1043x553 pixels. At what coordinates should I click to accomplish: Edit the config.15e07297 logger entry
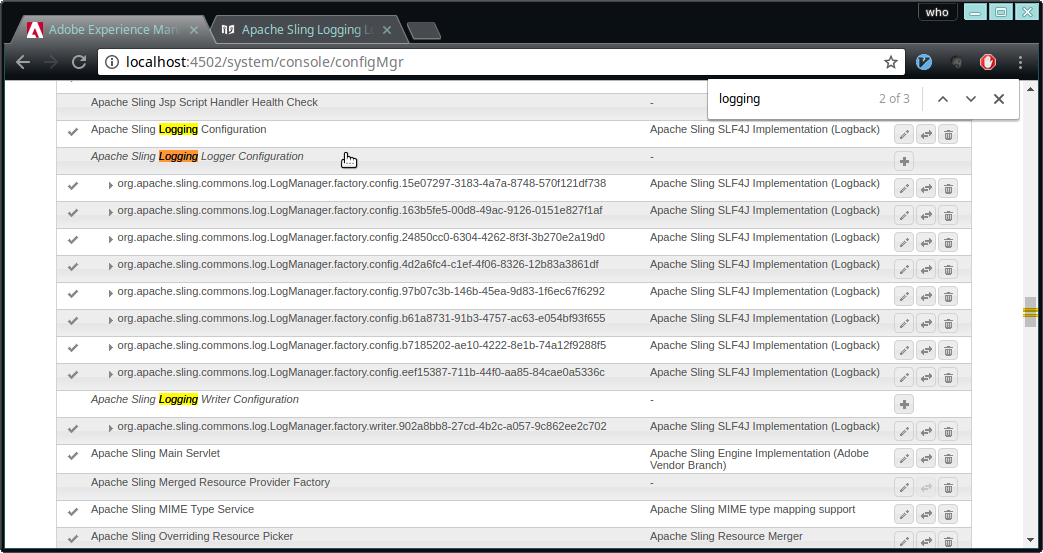903,188
